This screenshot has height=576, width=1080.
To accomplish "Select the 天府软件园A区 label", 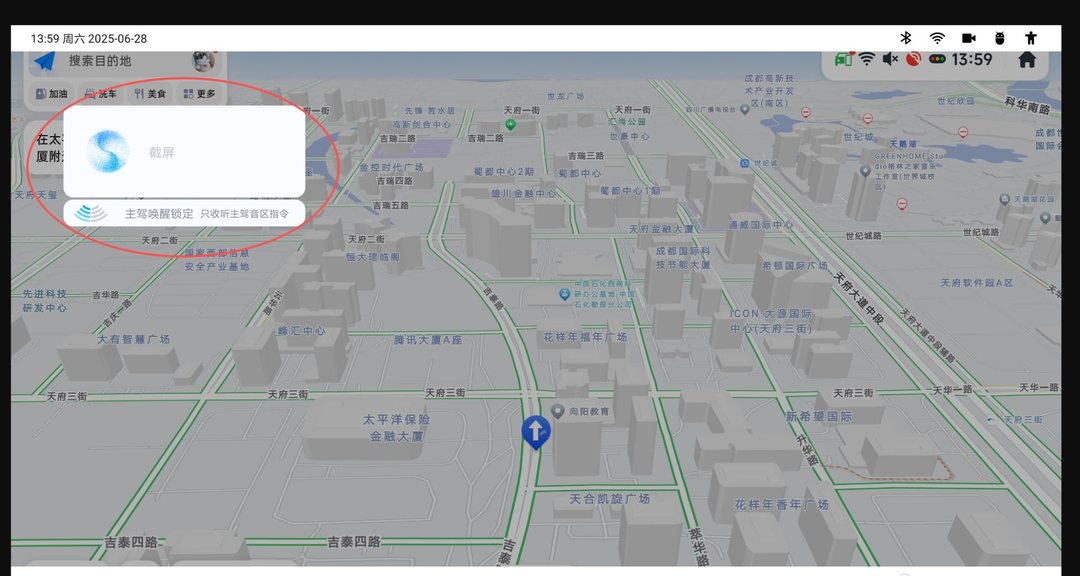I will click(977, 282).
